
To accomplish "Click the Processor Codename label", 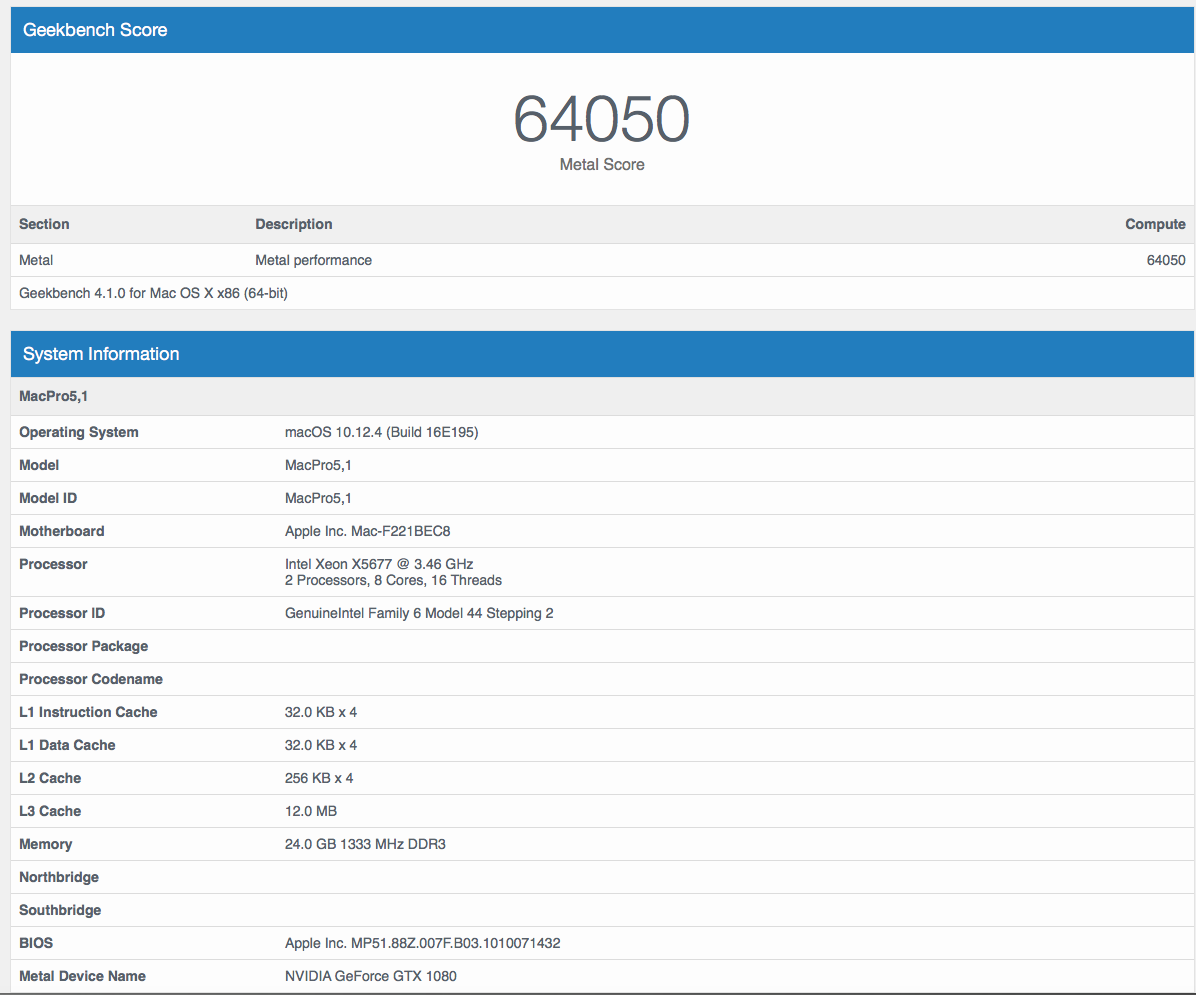I will click(x=91, y=679).
